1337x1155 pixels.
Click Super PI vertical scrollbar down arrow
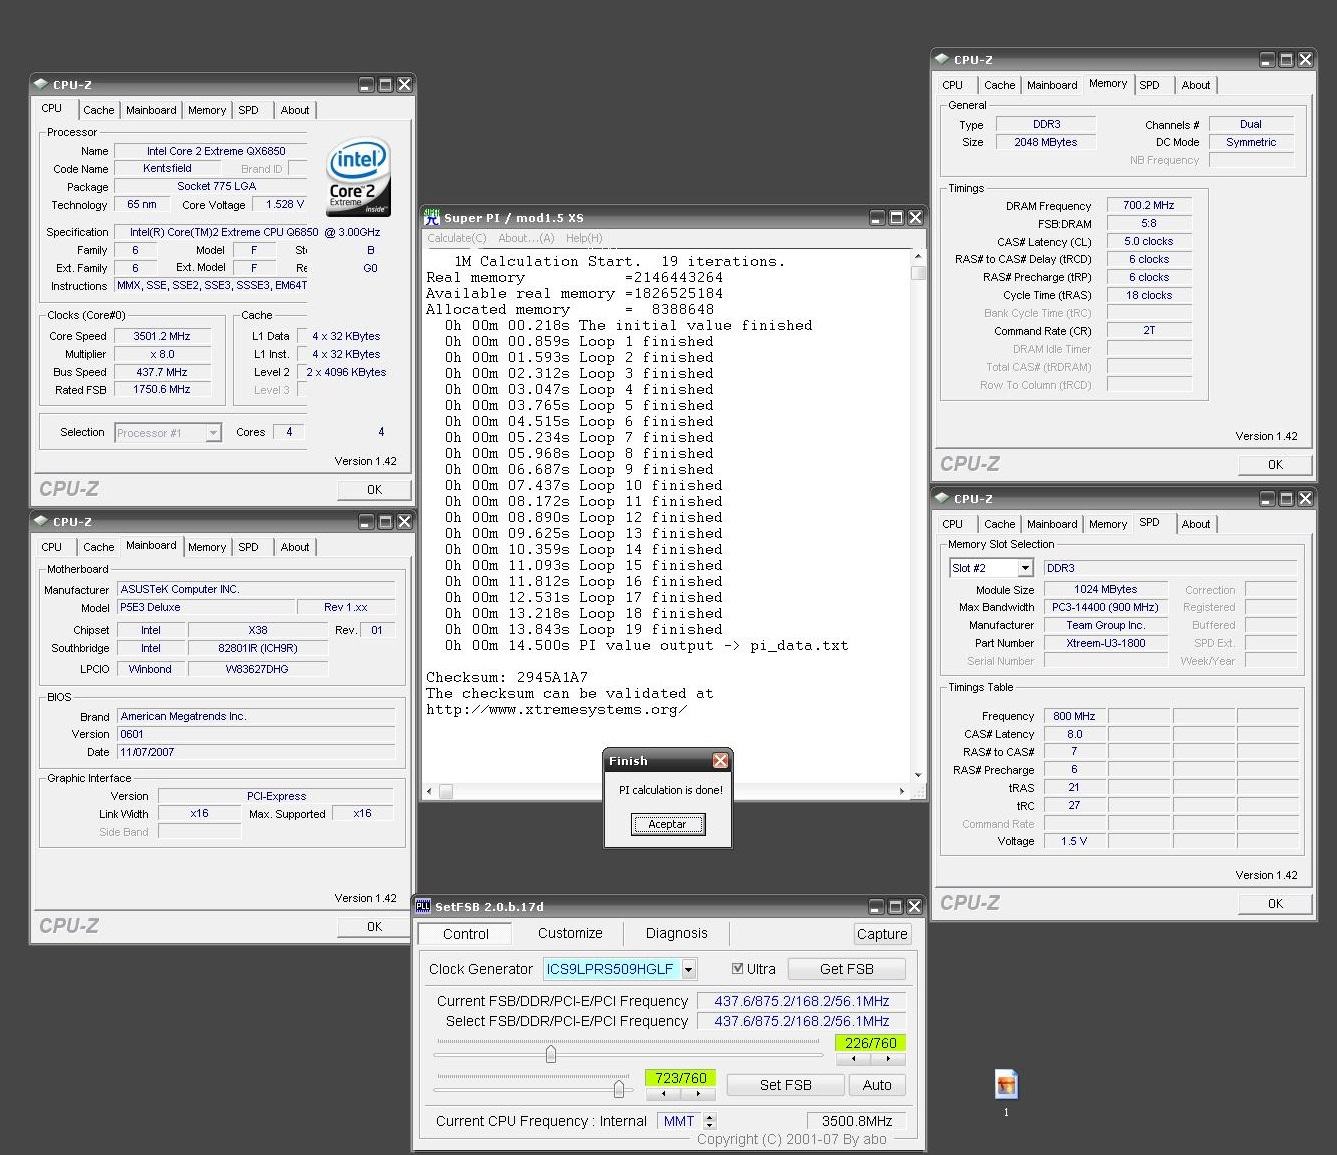tap(918, 776)
